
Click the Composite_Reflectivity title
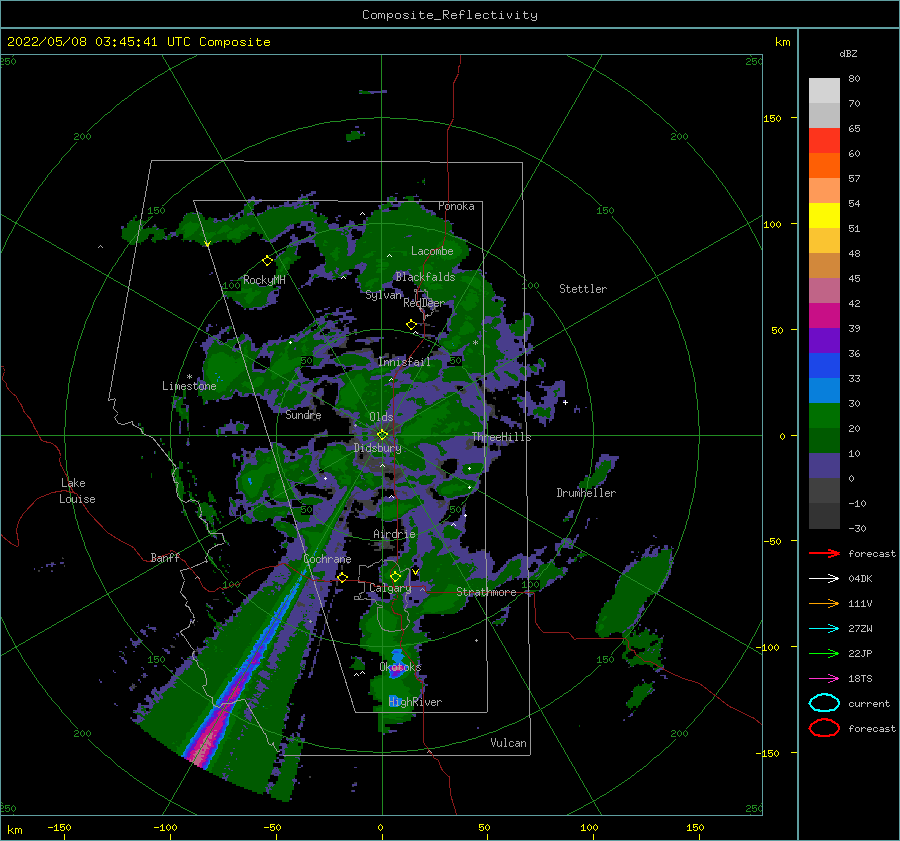[x=450, y=15]
